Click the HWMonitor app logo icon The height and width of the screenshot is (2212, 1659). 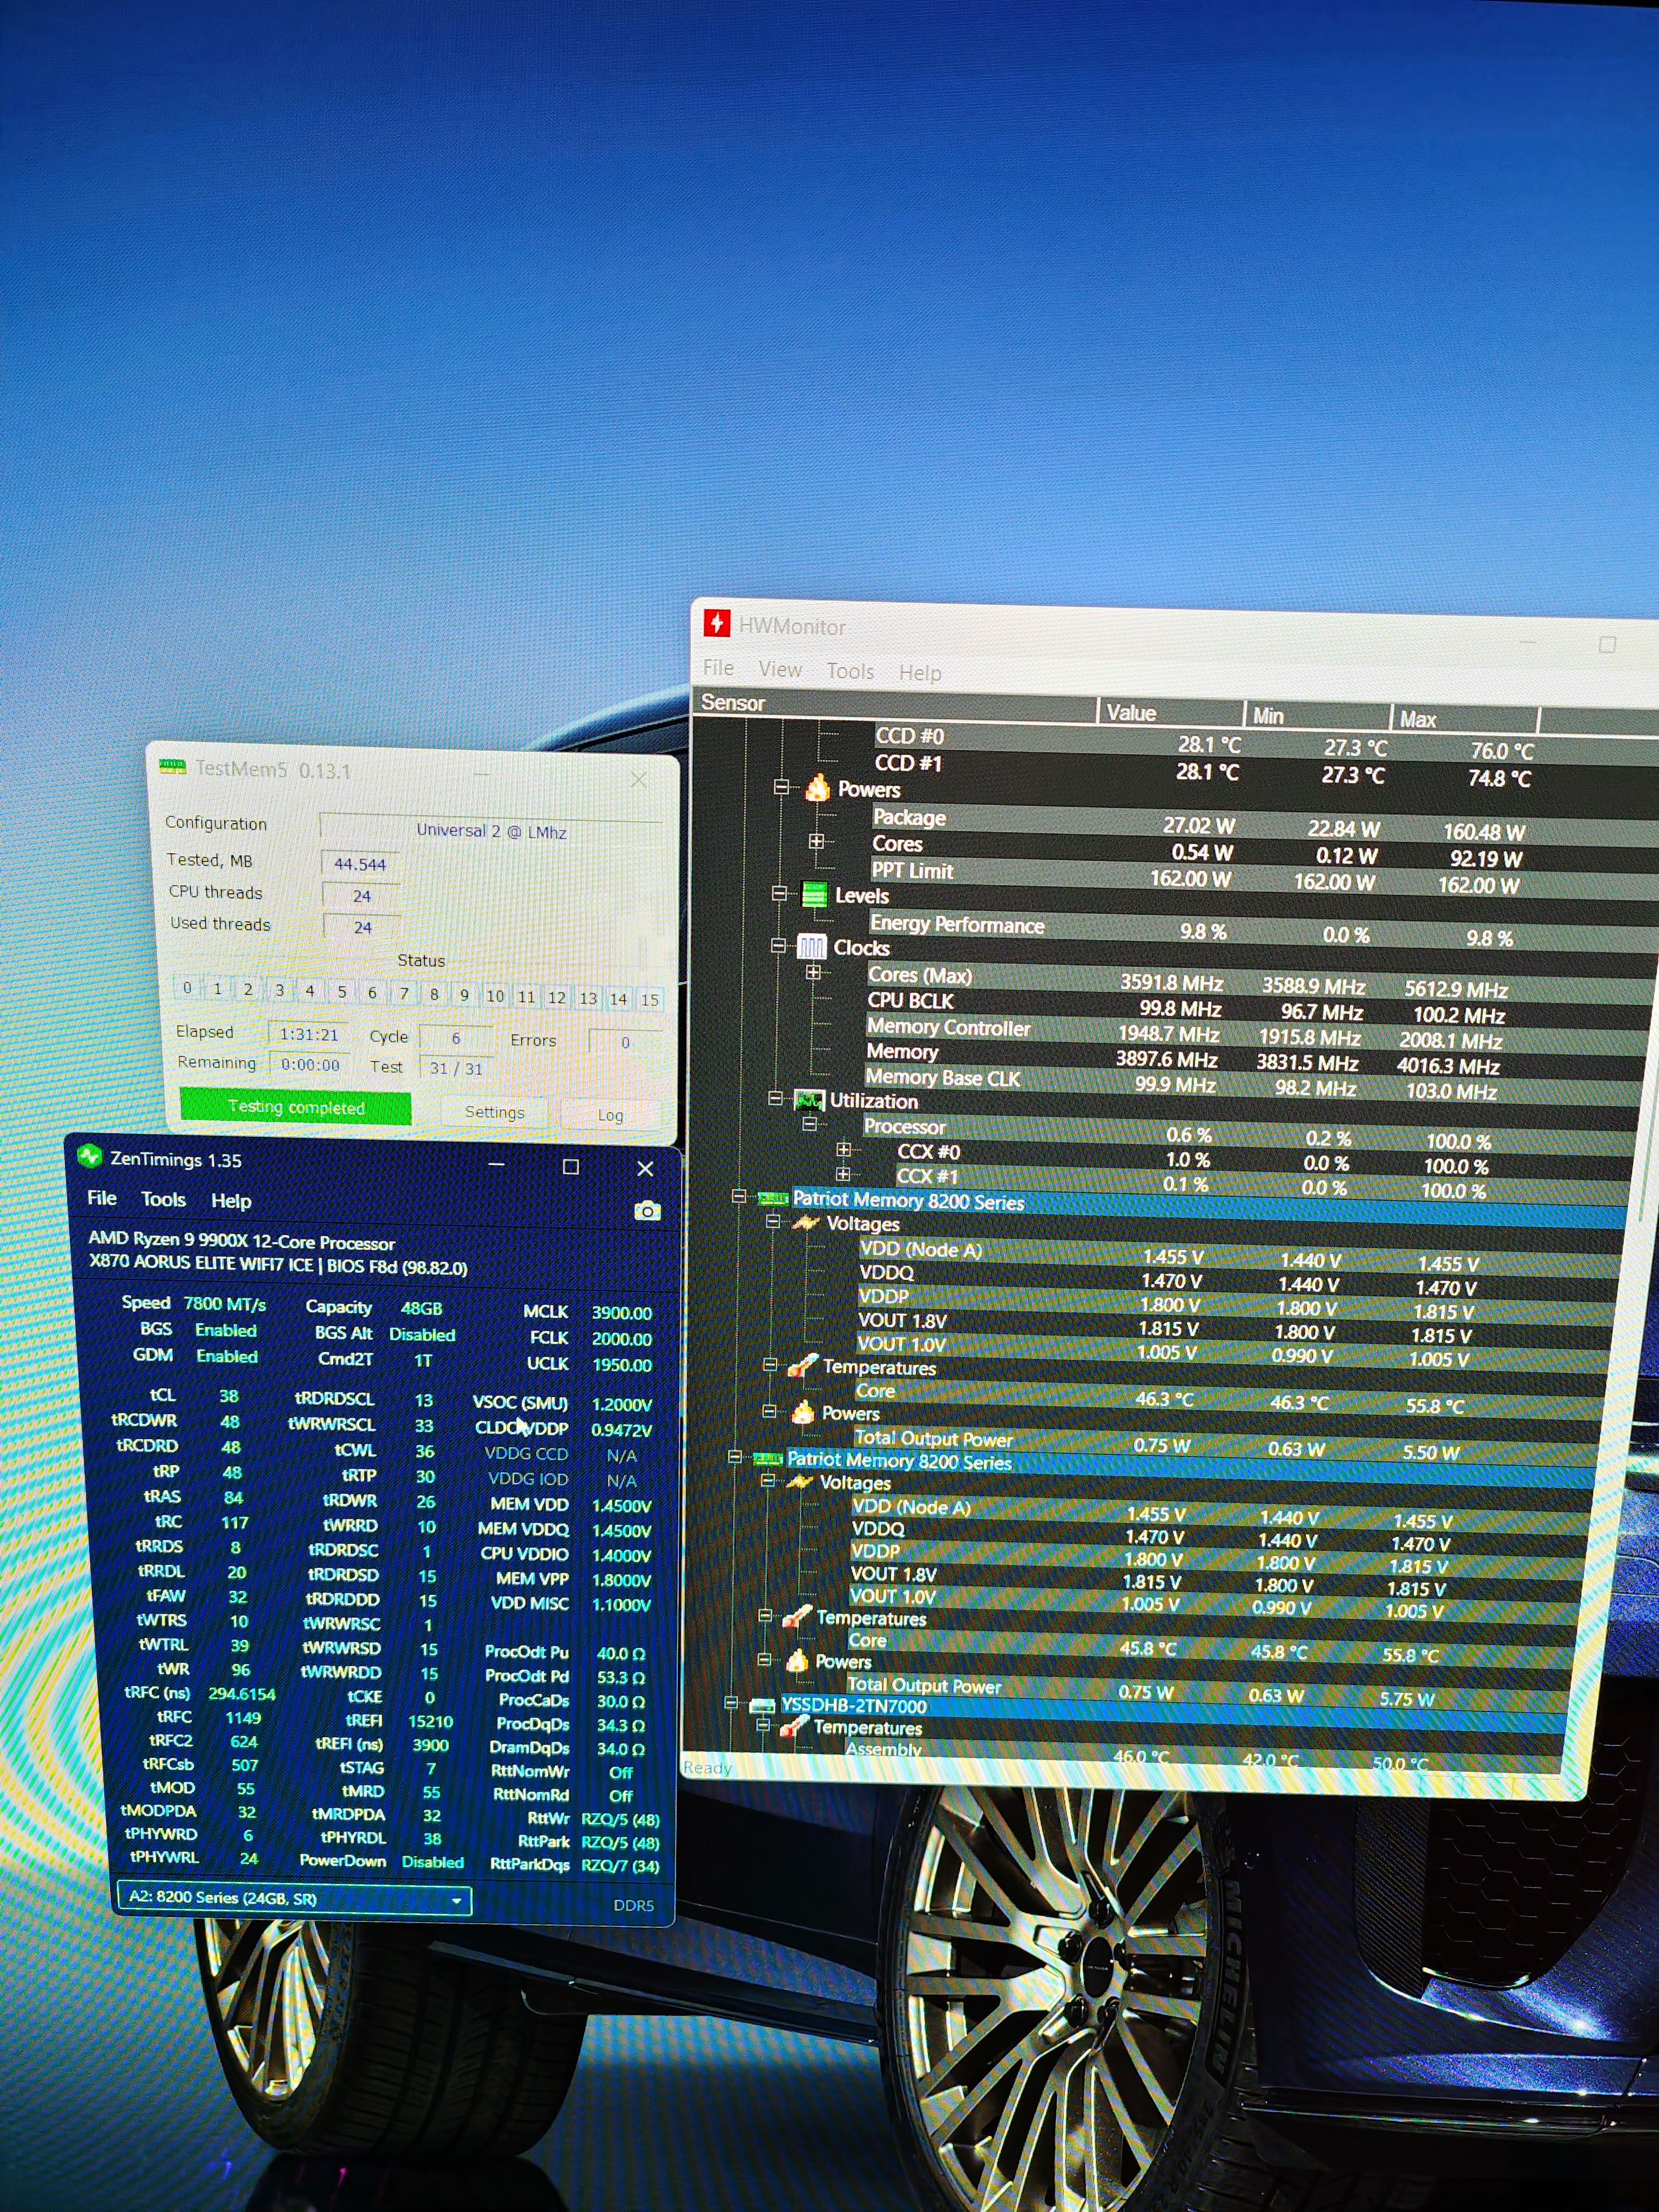(716, 624)
